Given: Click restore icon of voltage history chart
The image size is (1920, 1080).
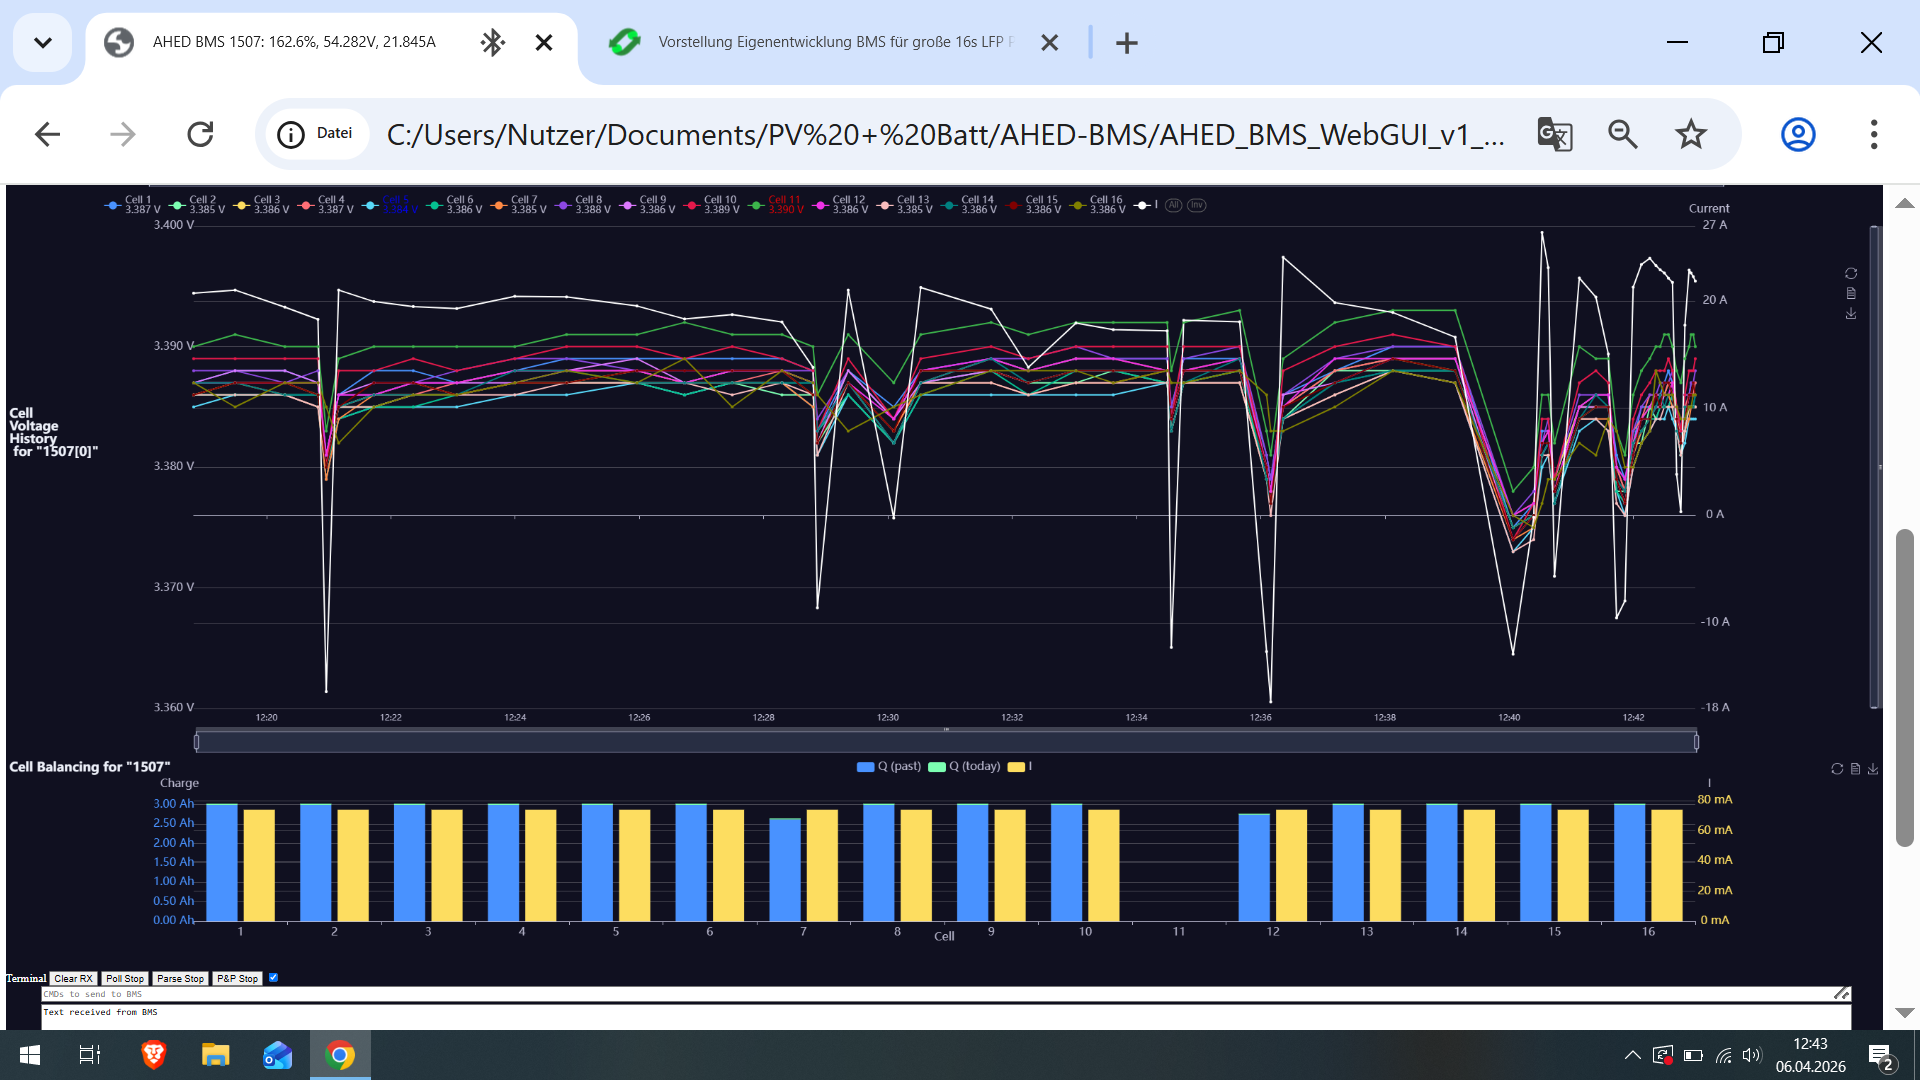Looking at the screenshot, I should pos(1851,274).
